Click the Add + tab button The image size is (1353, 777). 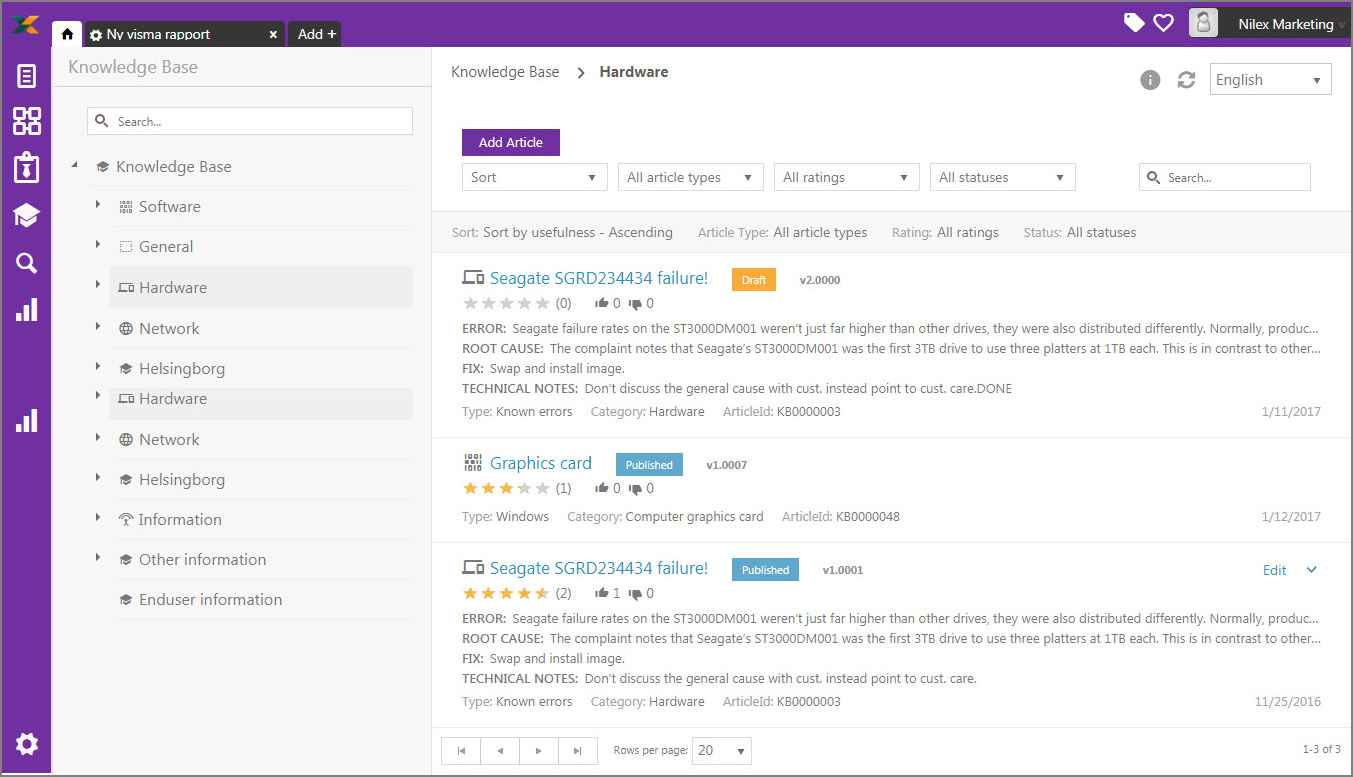click(x=317, y=34)
